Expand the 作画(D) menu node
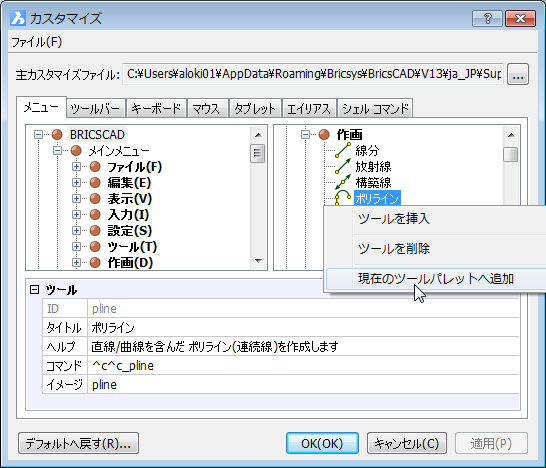This screenshot has width=546, height=468. point(76,263)
